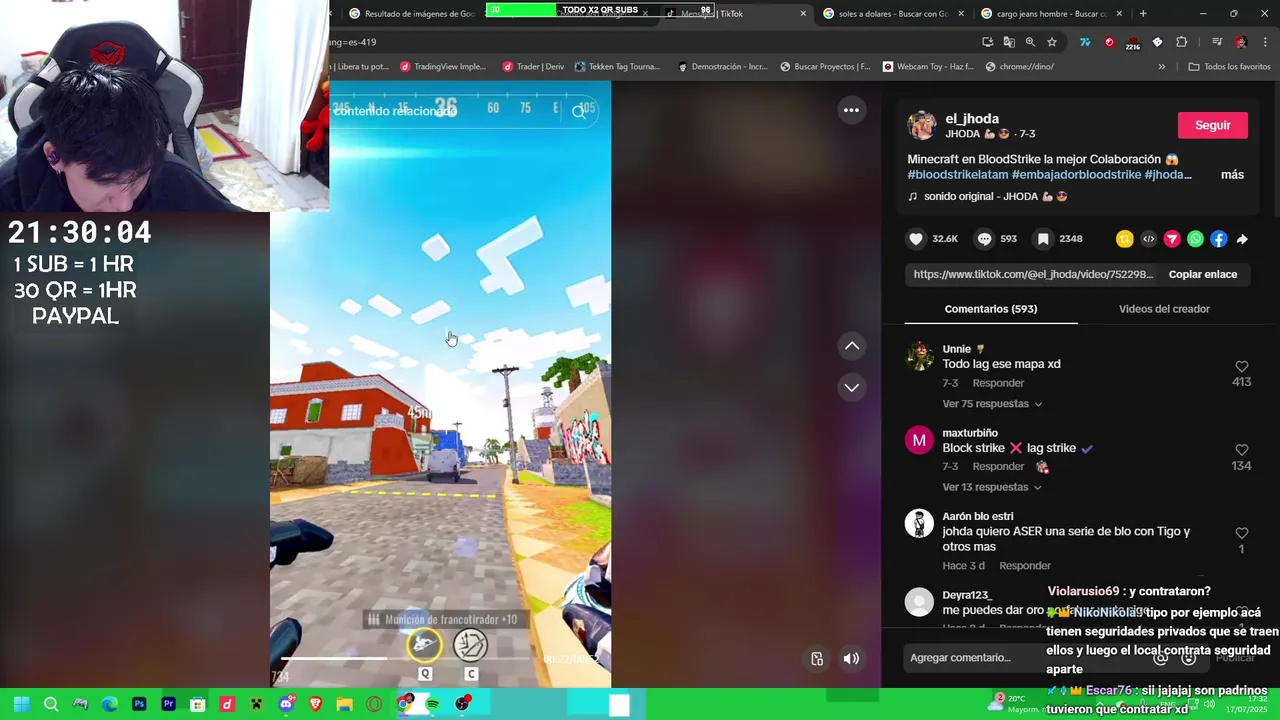Like Unnie's comment
This screenshot has height=720, width=1280.
pyautogui.click(x=1241, y=366)
